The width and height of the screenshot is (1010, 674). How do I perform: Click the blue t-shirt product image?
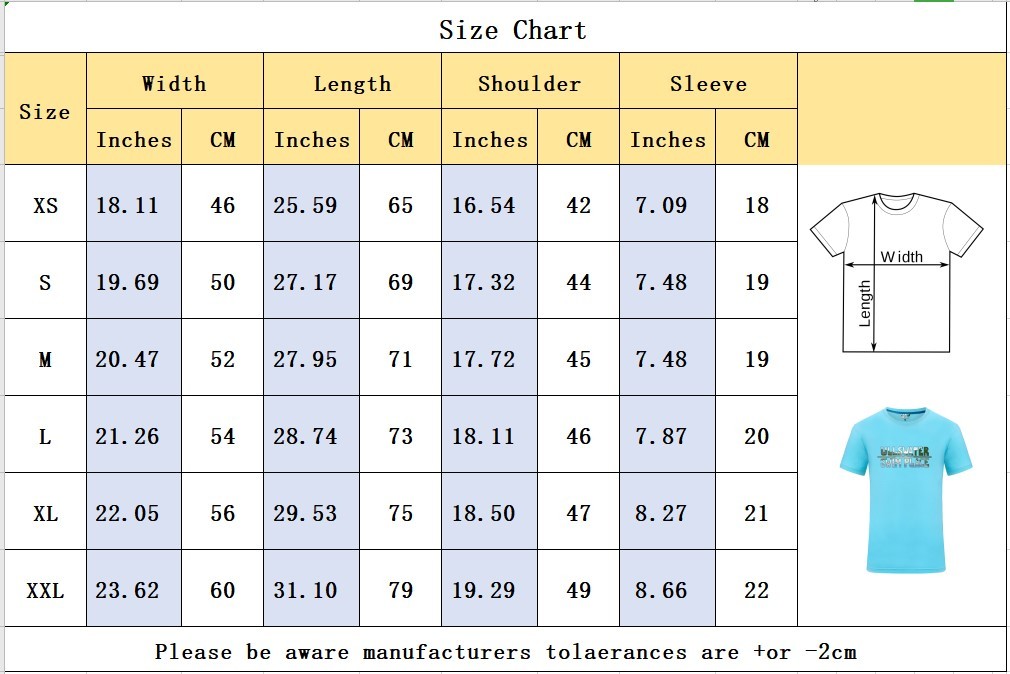(x=906, y=490)
